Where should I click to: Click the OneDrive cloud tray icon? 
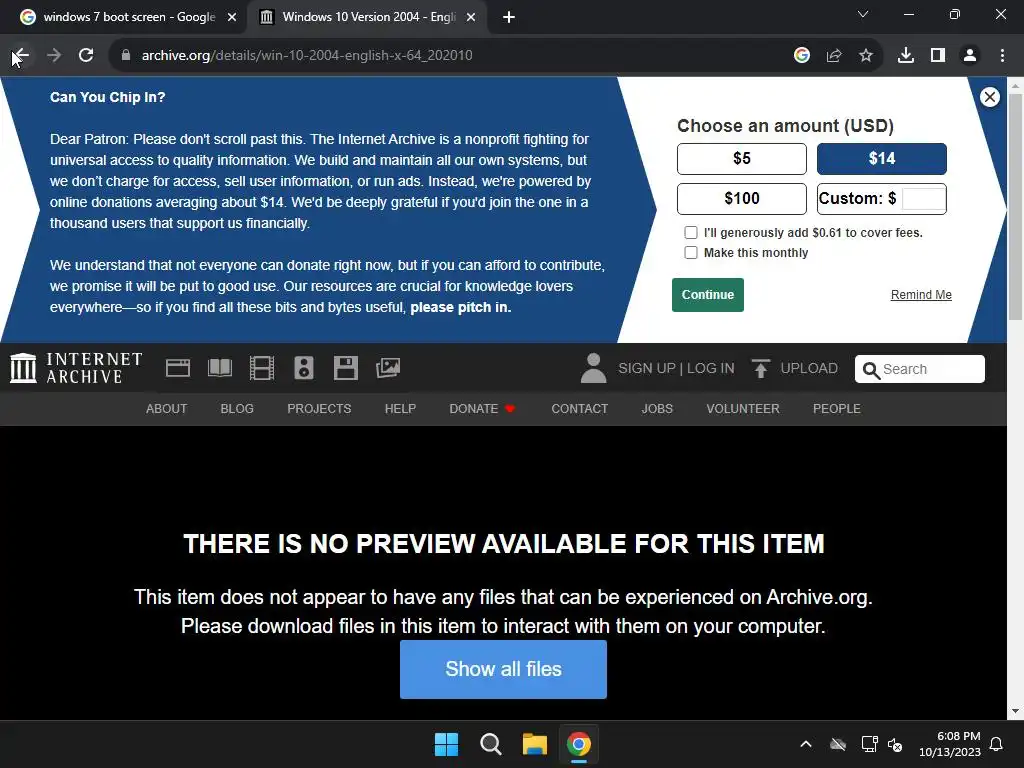(x=838, y=744)
